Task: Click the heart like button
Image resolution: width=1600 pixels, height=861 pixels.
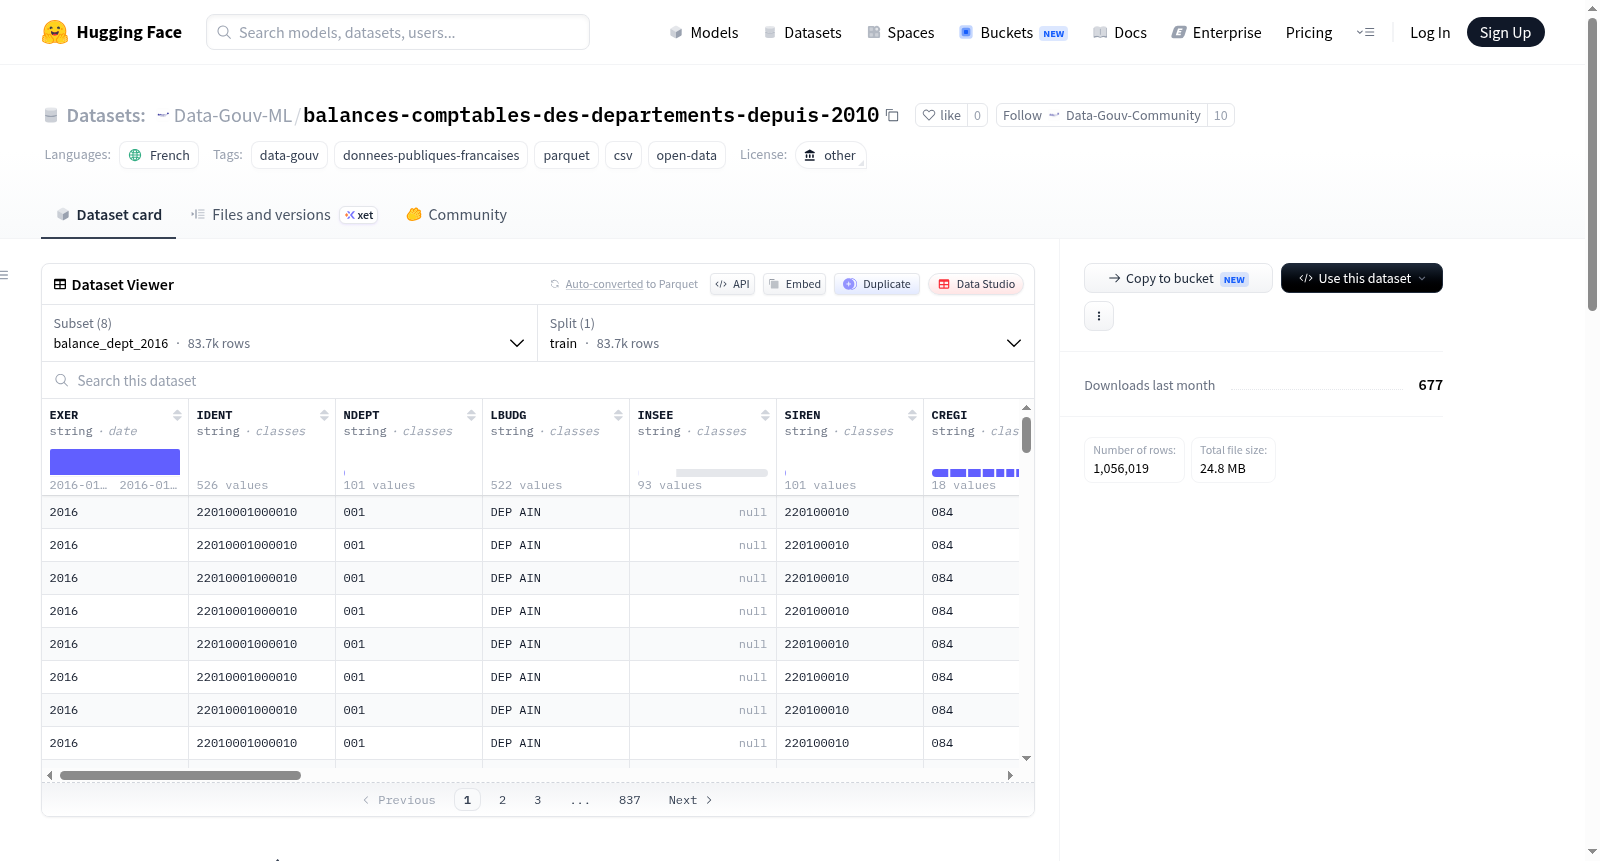Action: (x=941, y=116)
